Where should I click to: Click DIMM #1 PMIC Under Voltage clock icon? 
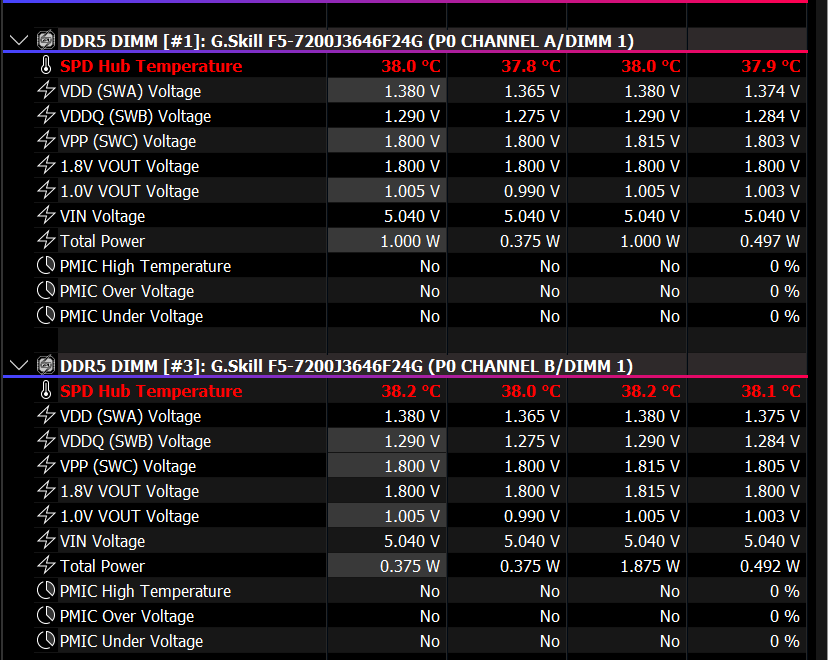46,315
